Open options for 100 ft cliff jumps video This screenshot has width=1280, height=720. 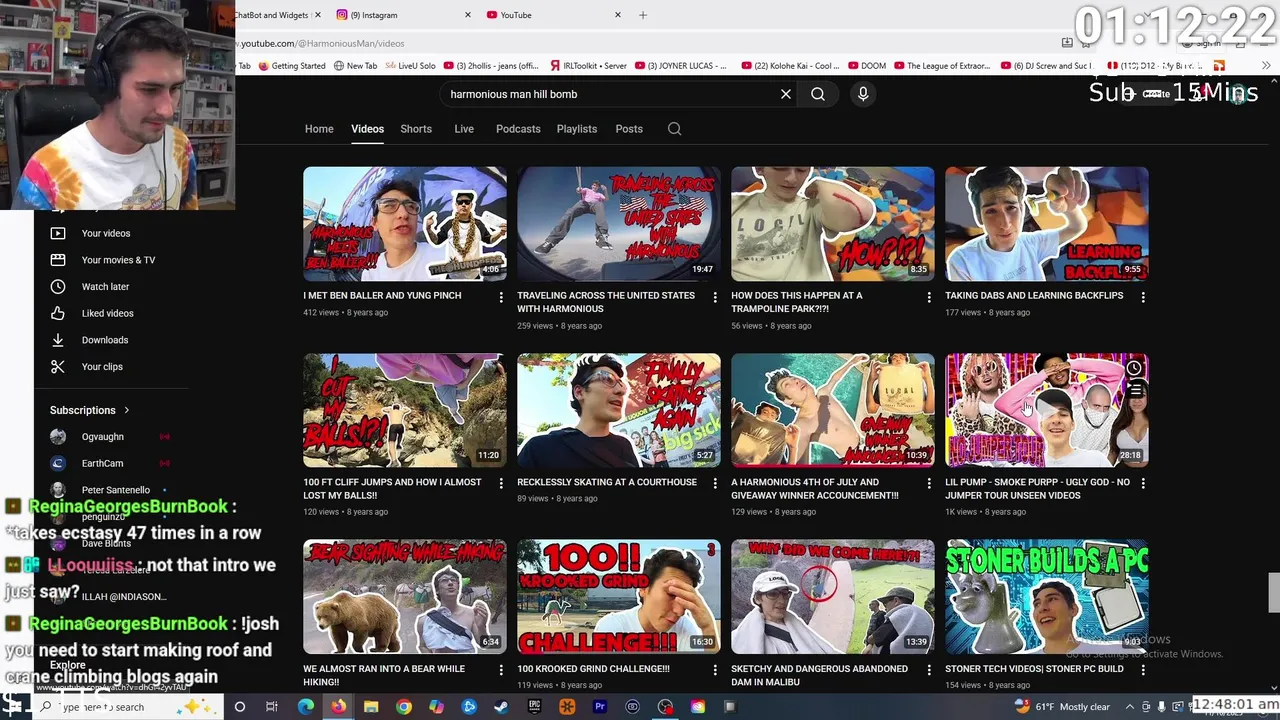[x=501, y=484]
